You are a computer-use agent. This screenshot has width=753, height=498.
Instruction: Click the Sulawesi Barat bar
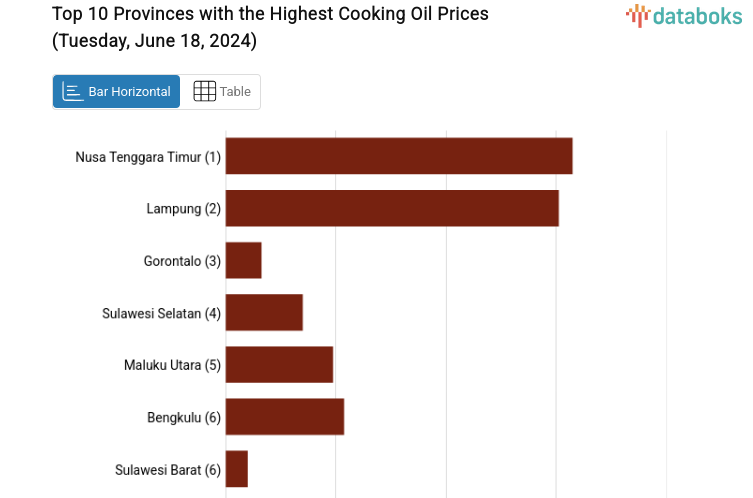237,469
